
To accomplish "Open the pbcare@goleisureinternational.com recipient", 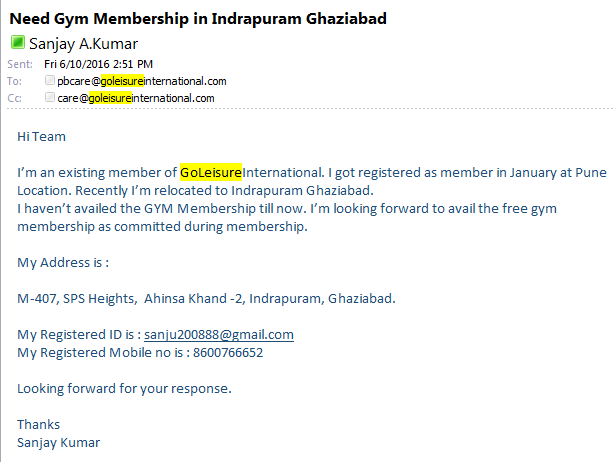I will tap(142, 81).
